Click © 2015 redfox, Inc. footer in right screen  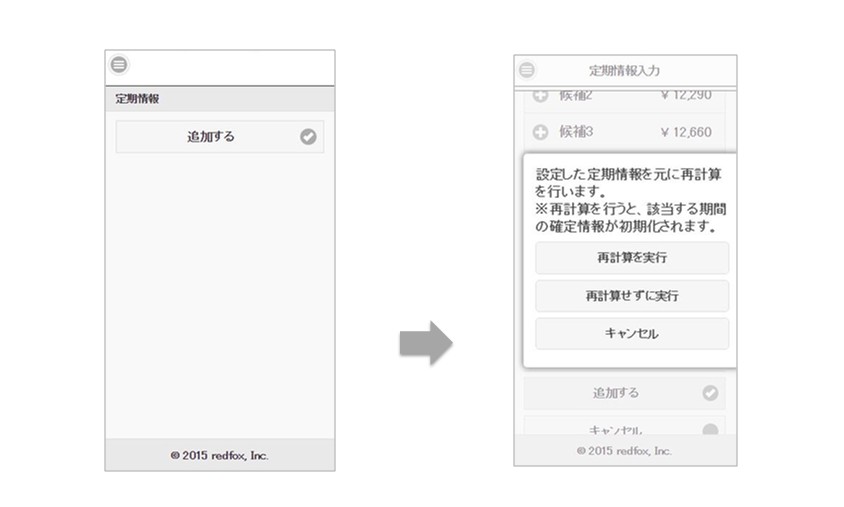pyautogui.click(x=624, y=451)
